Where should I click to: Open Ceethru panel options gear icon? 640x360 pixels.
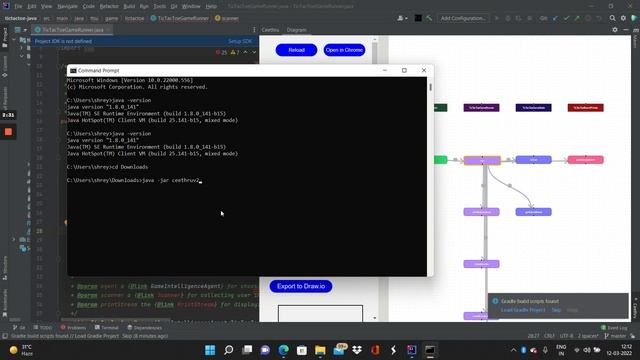tap(615, 30)
